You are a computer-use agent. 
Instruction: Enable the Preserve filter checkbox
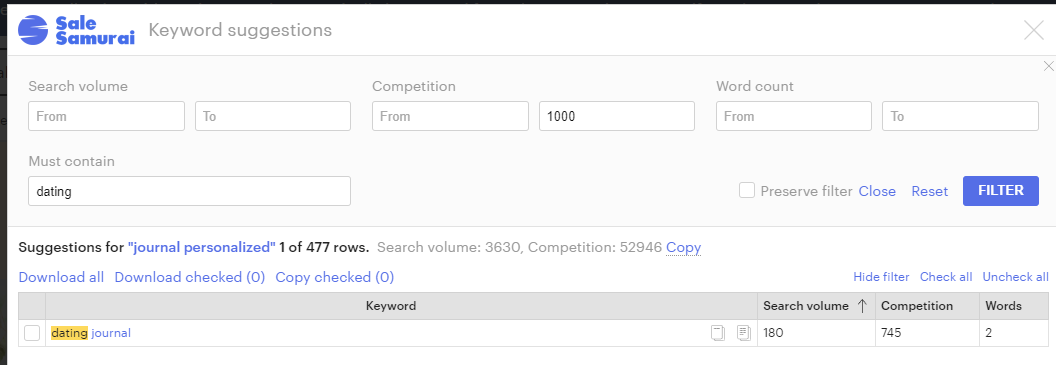[x=746, y=191]
